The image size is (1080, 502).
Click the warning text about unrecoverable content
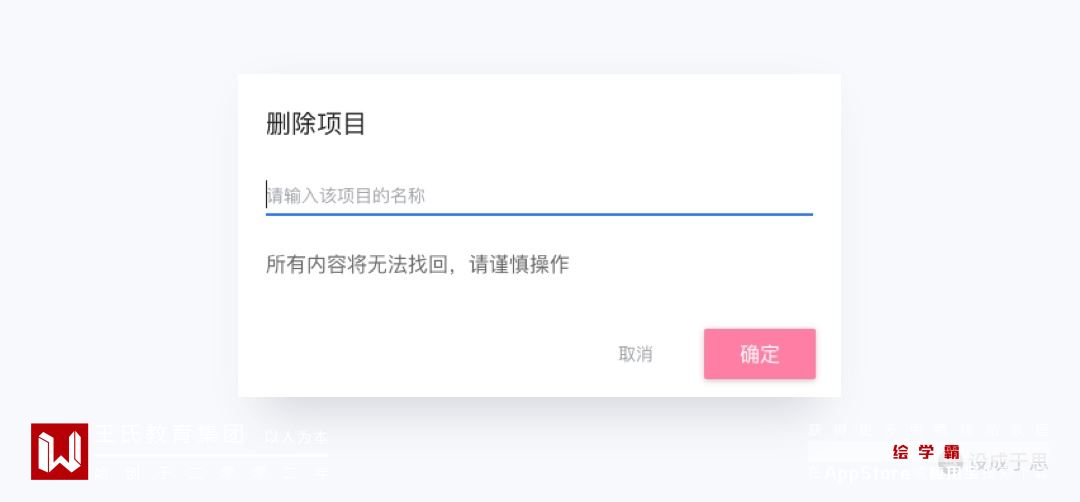click(417, 265)
